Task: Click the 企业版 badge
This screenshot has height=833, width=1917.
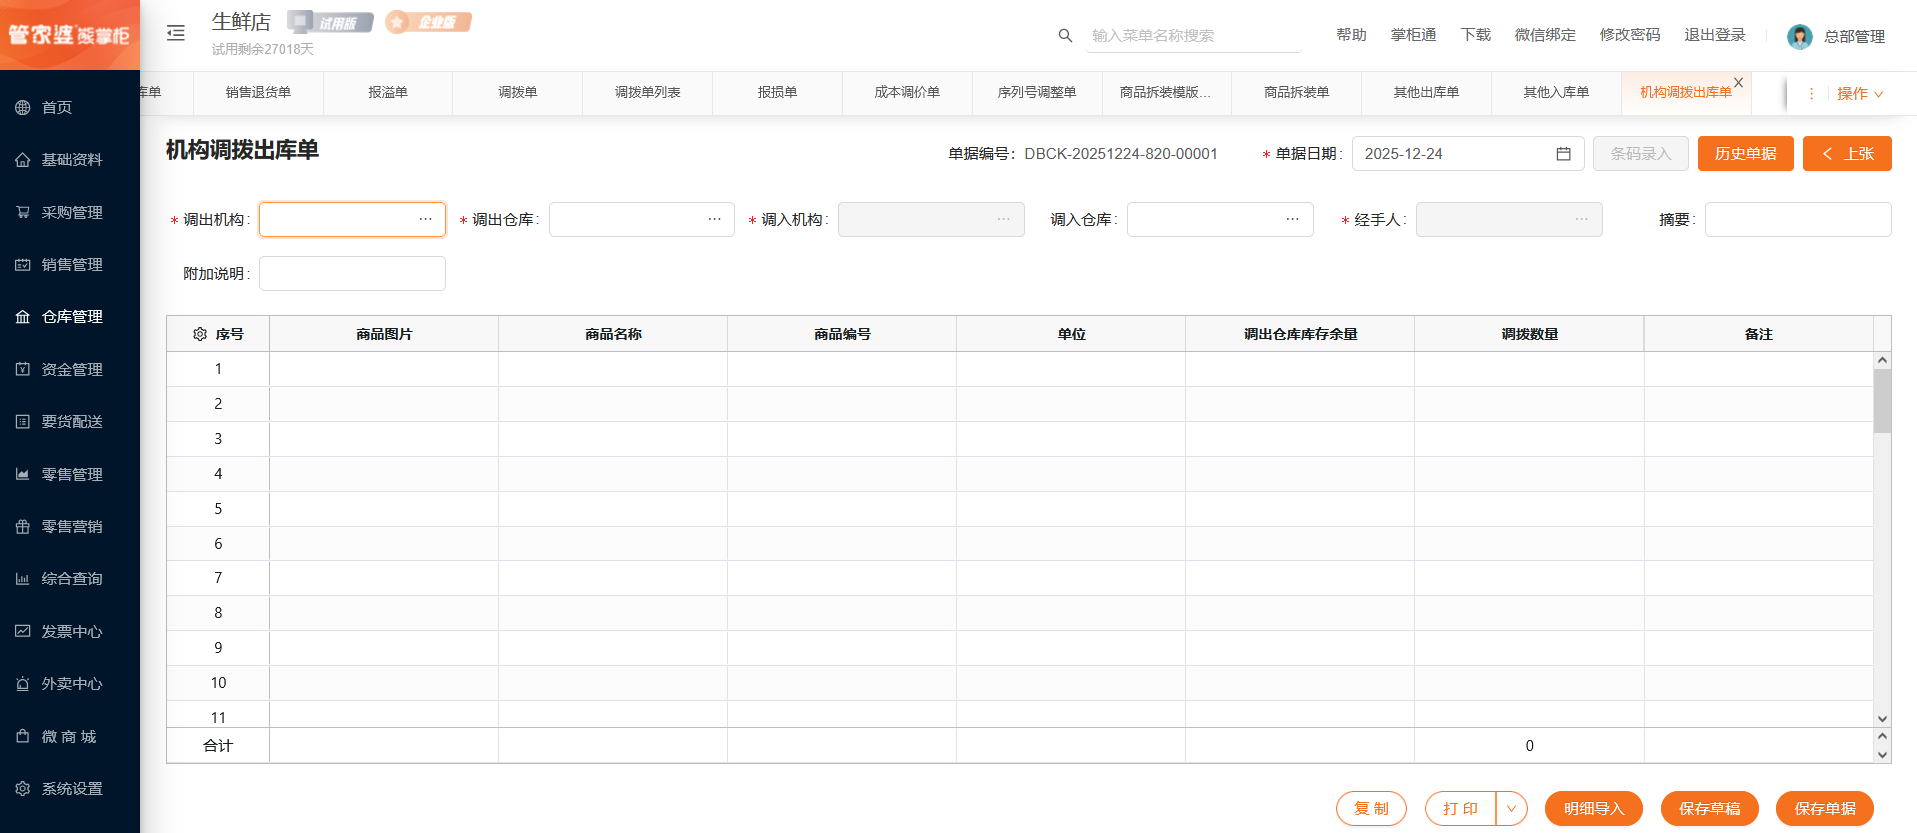Action: pos(428,22)
